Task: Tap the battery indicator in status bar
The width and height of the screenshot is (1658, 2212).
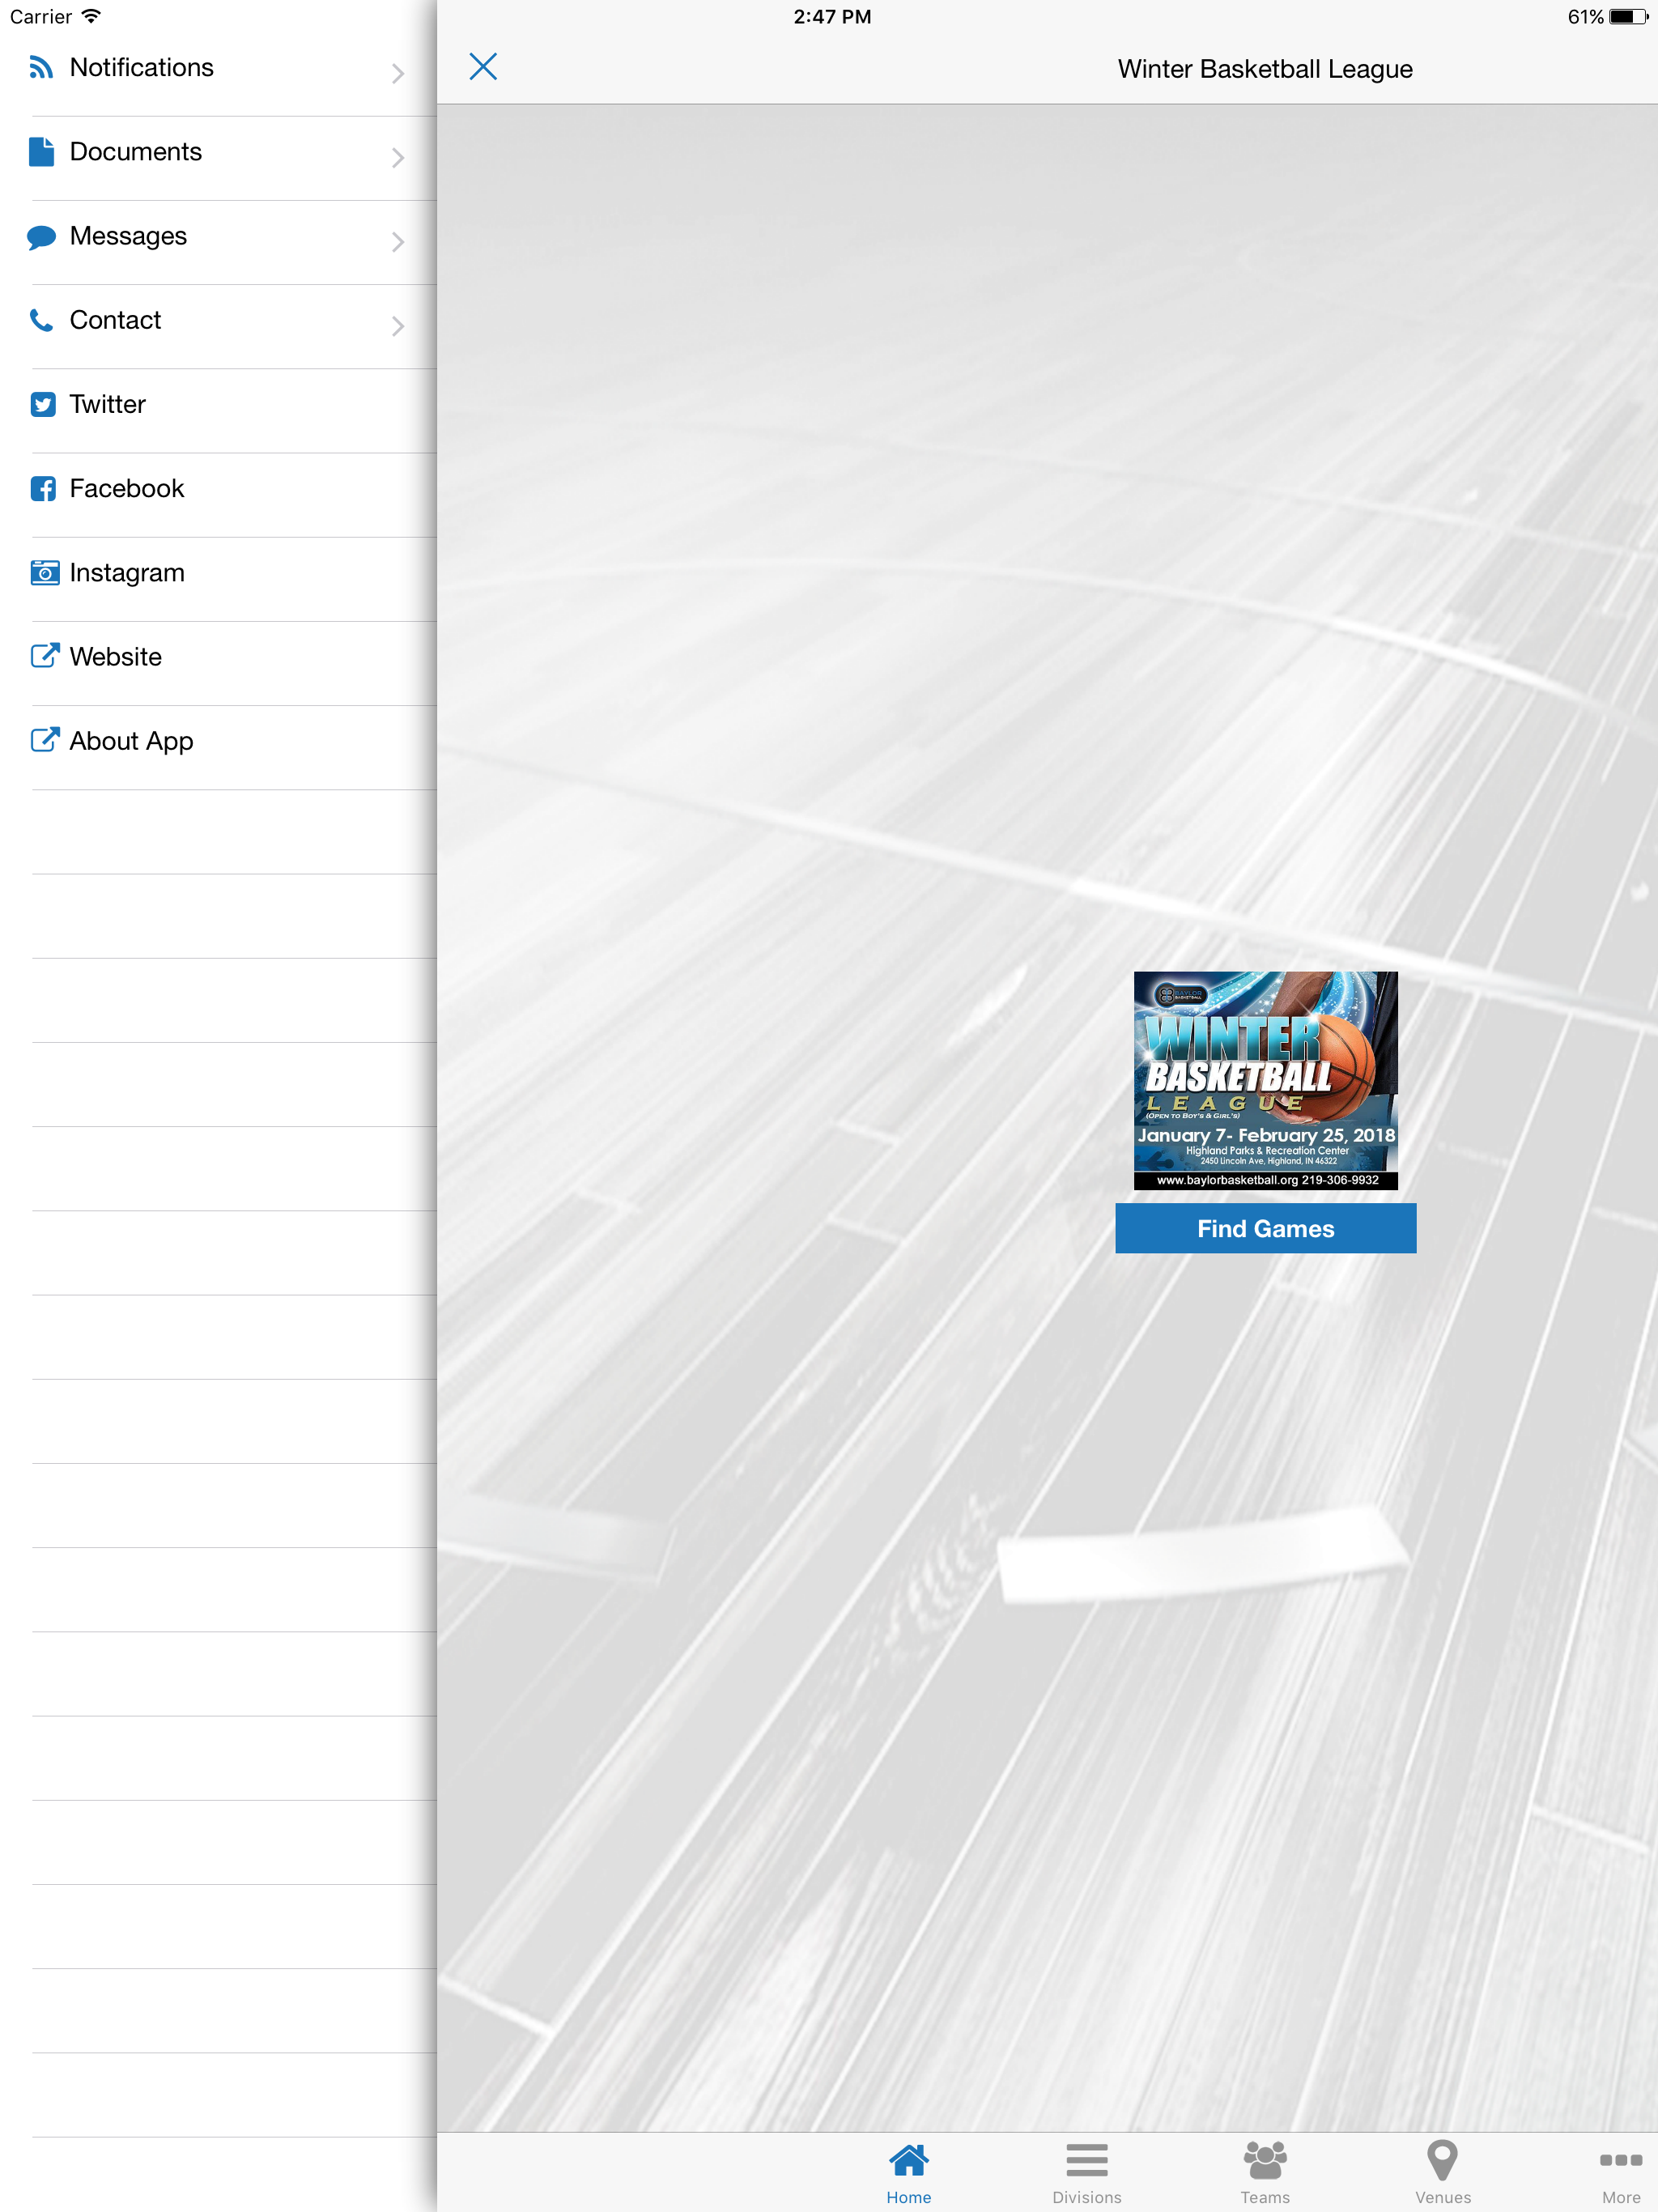Action: [1627, 16]
